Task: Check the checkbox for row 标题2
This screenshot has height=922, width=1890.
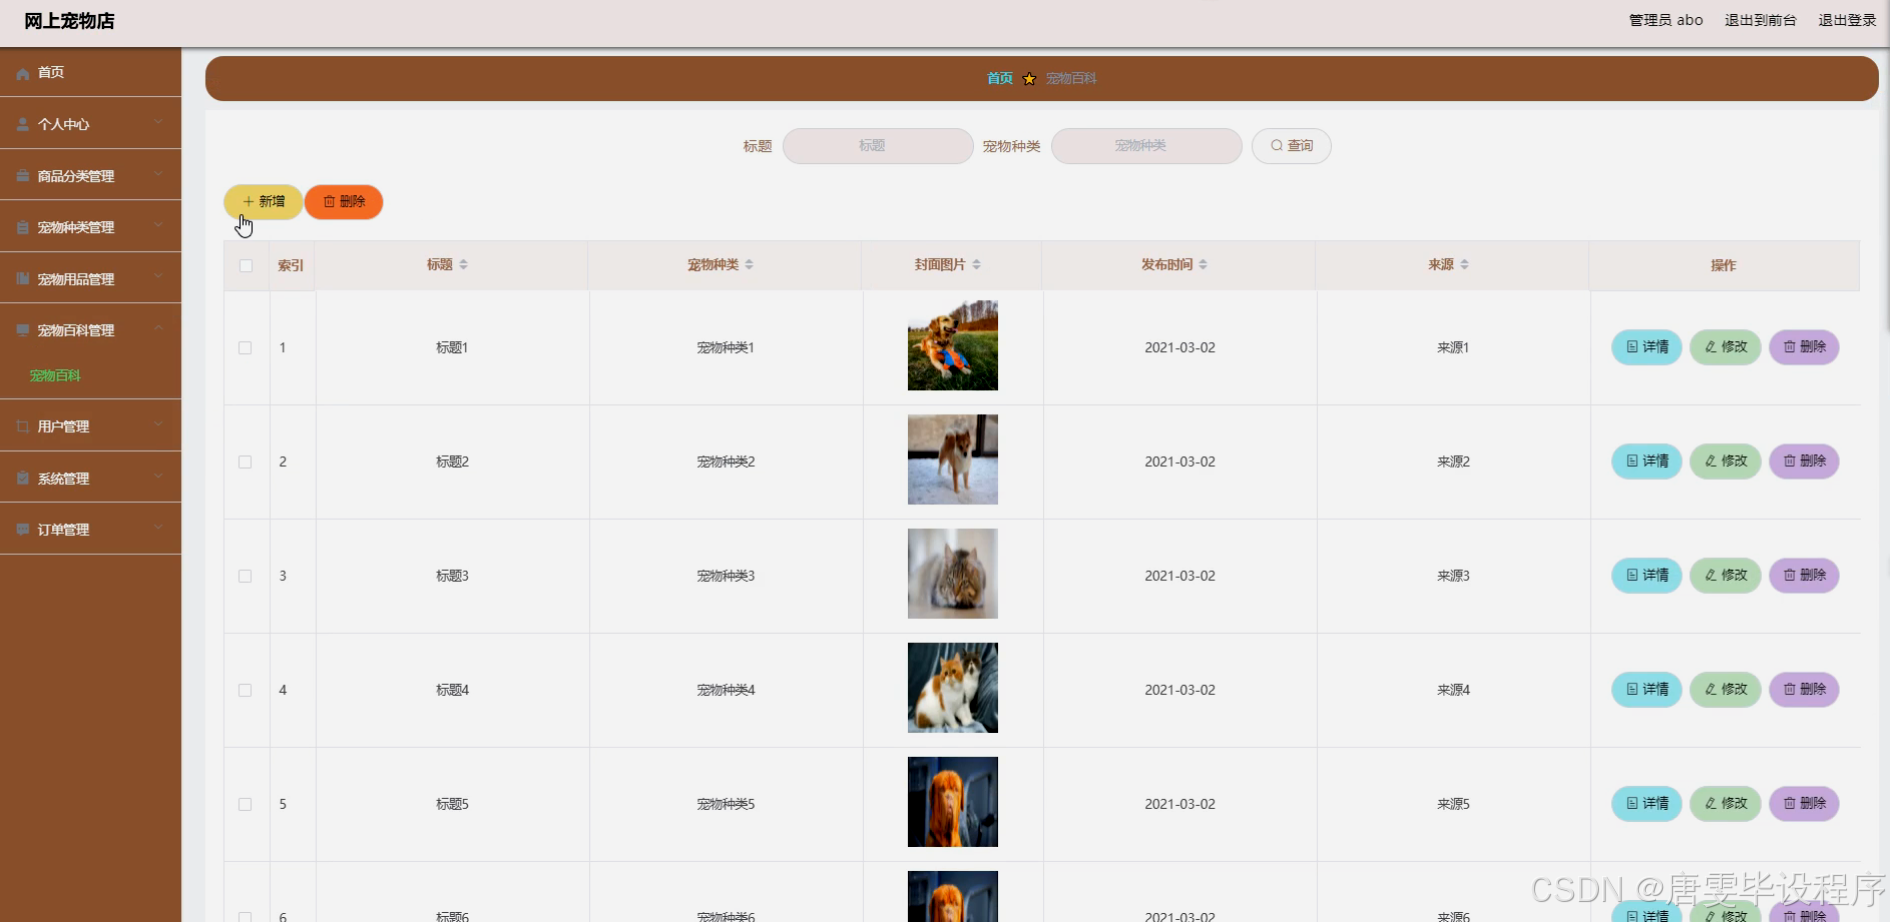Action: point(245,462)
